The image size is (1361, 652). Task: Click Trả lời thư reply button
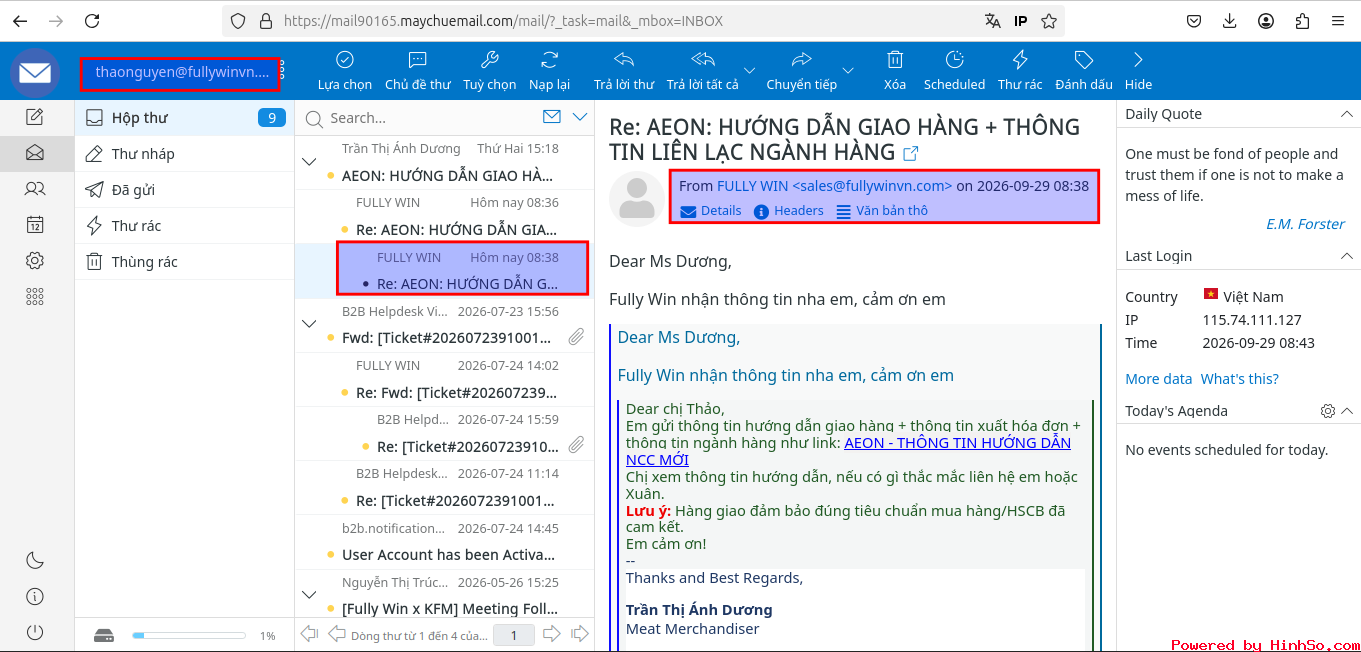point(624,71)
